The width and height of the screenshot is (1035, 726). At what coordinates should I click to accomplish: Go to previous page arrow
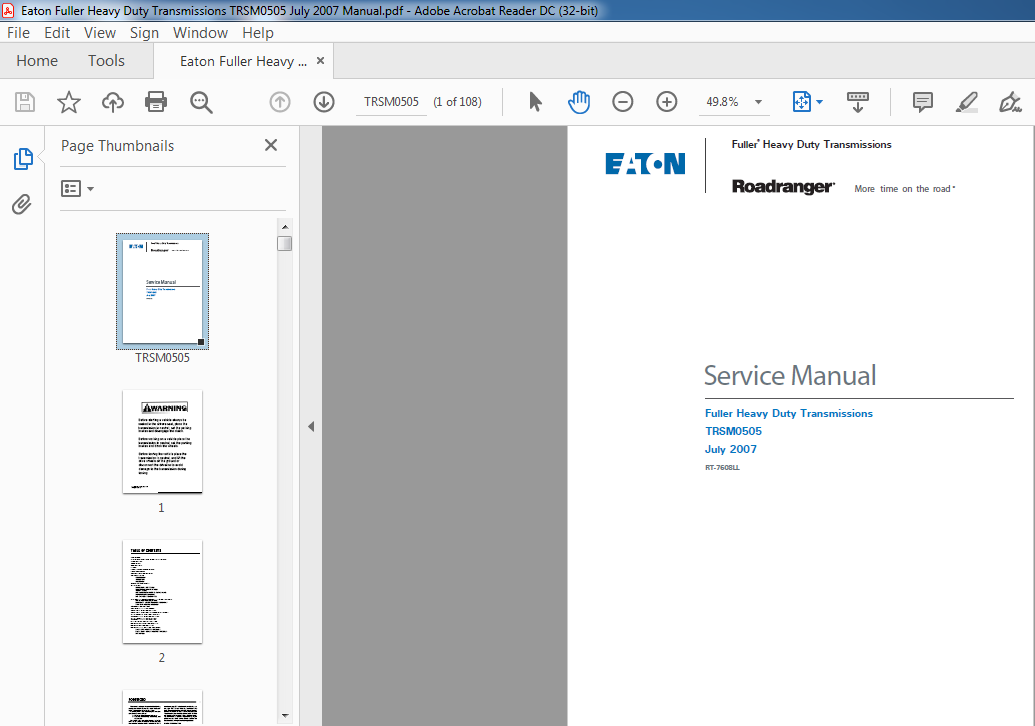coord(280,102)
